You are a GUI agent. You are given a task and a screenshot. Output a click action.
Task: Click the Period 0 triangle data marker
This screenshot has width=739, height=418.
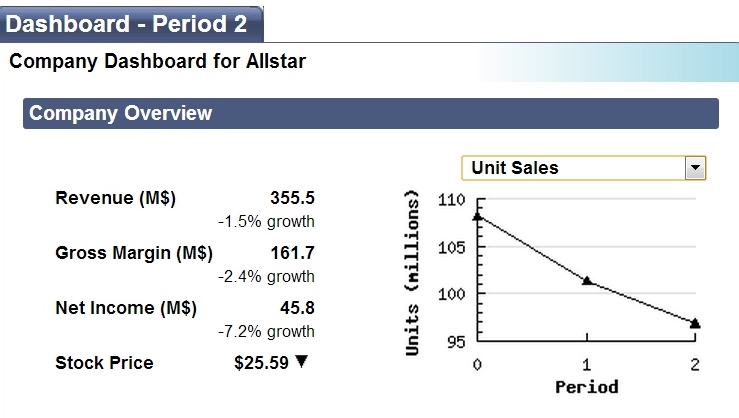[x=477, y=216]
